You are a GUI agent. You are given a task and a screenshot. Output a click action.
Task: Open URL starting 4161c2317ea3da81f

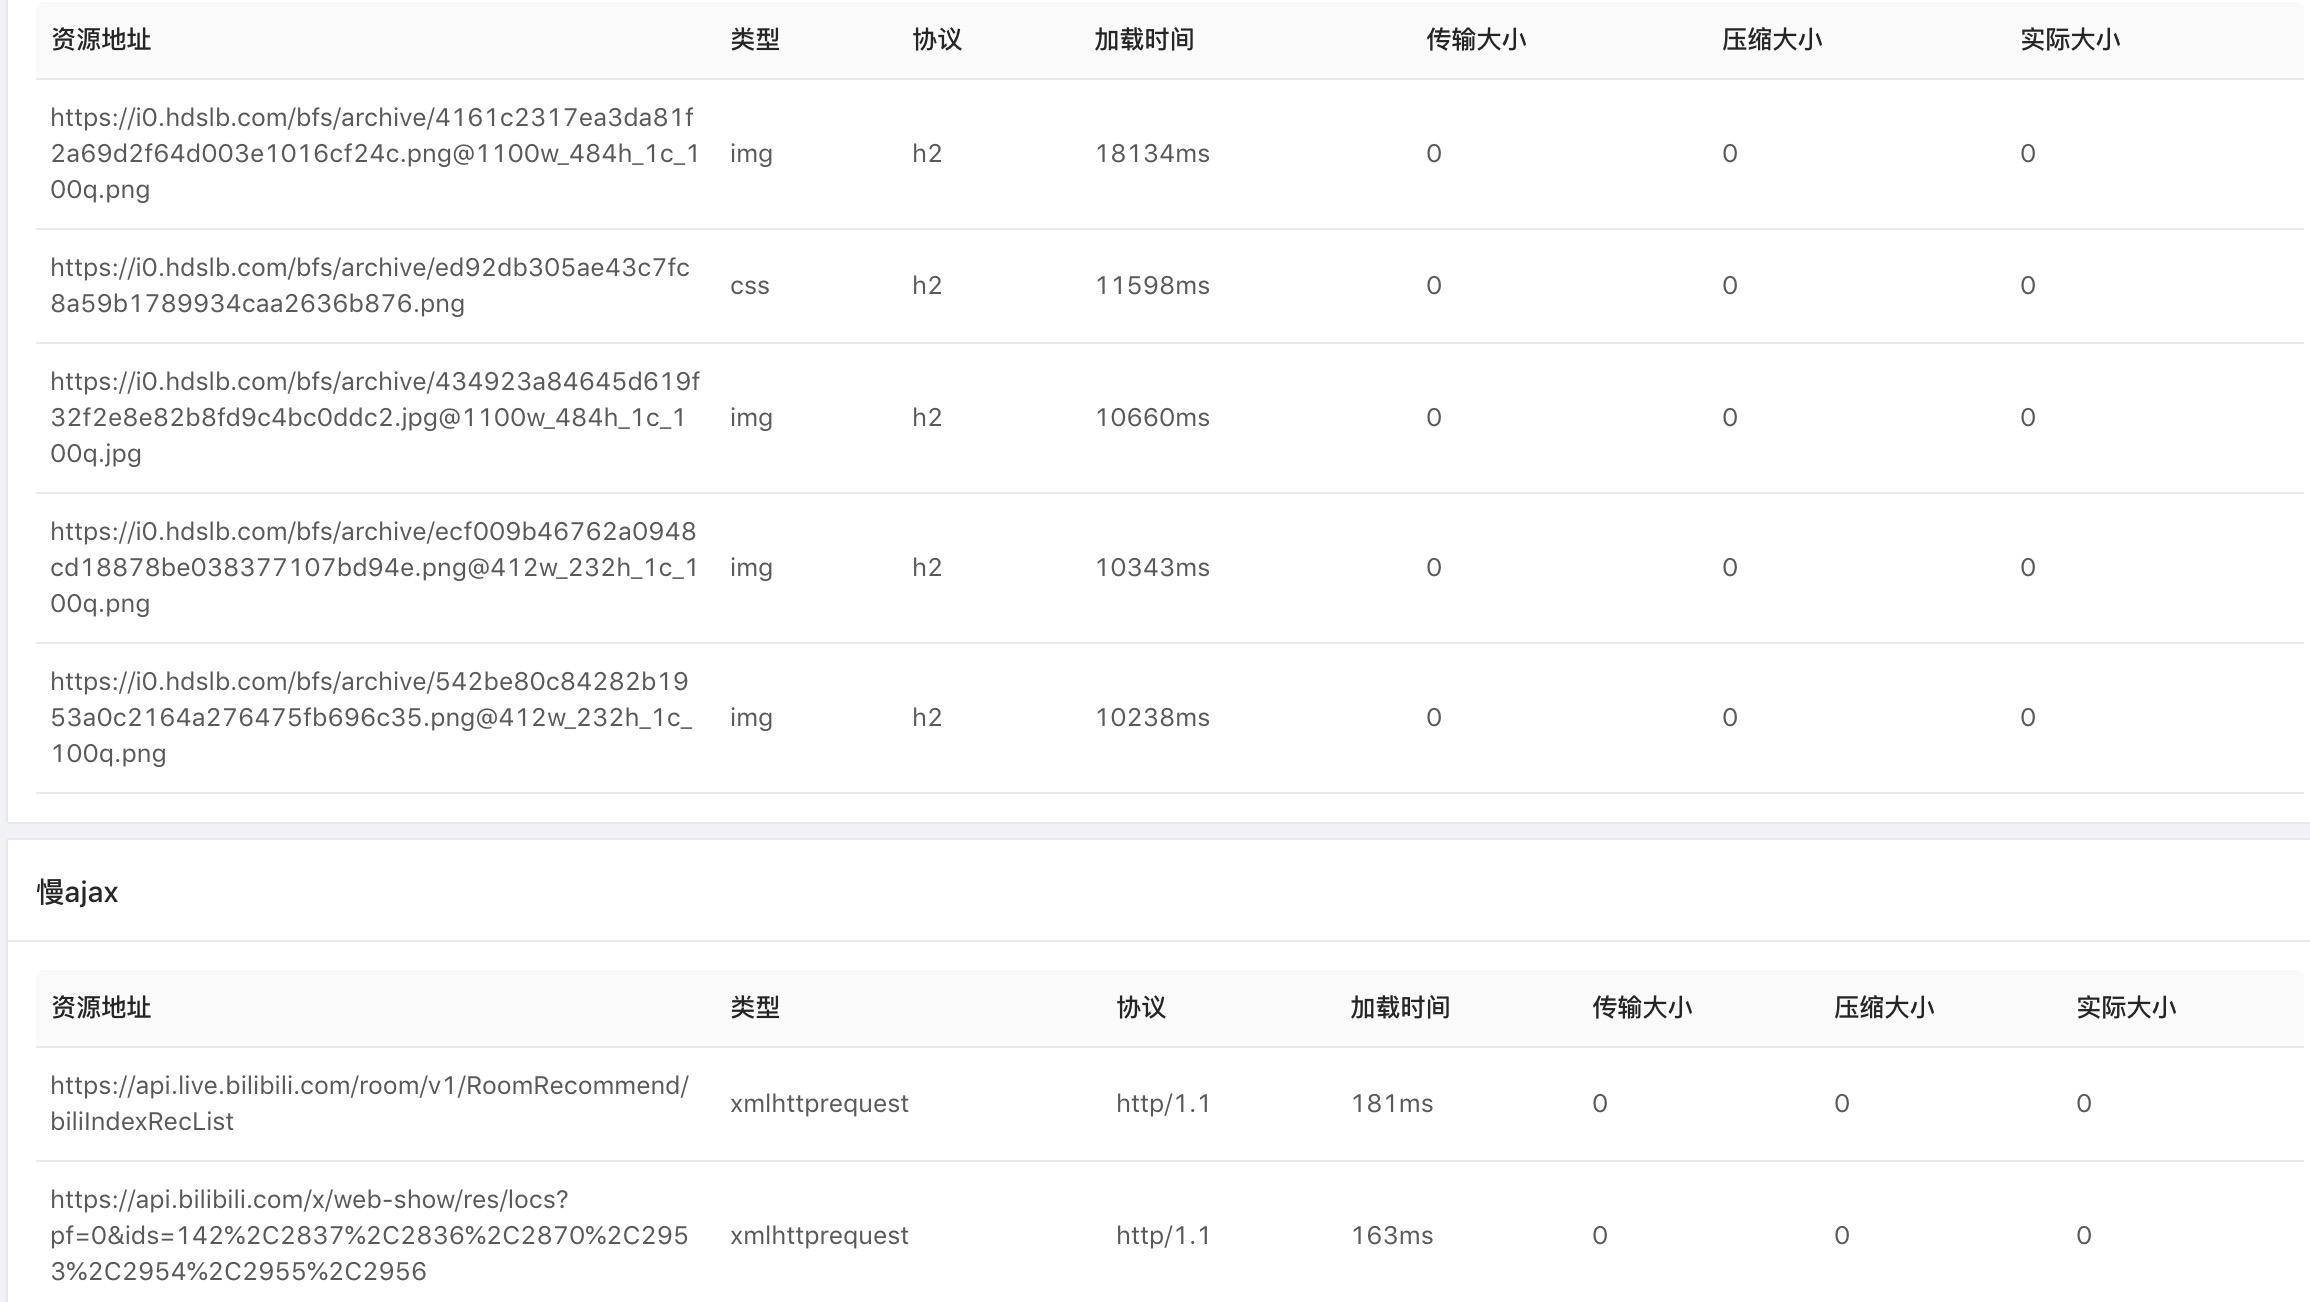[374, 154]
